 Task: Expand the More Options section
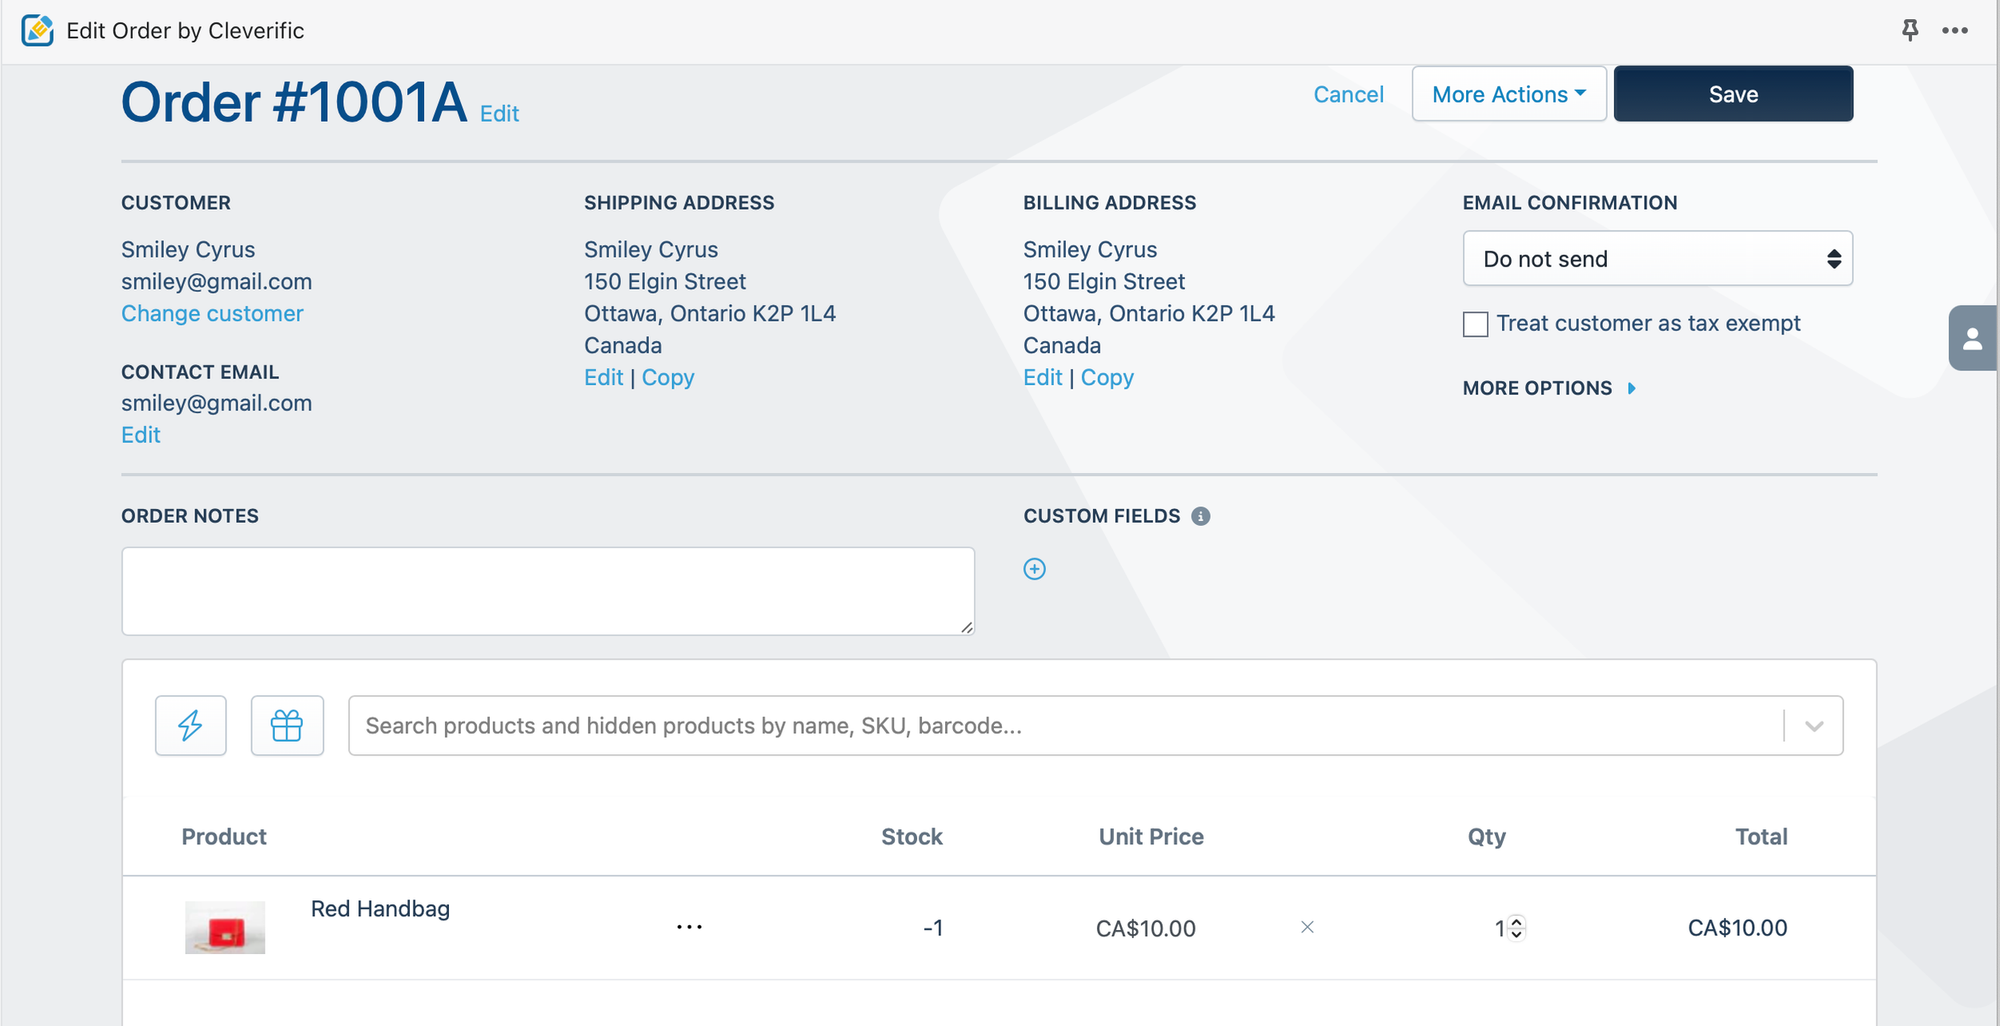[x=1548, y=388]
